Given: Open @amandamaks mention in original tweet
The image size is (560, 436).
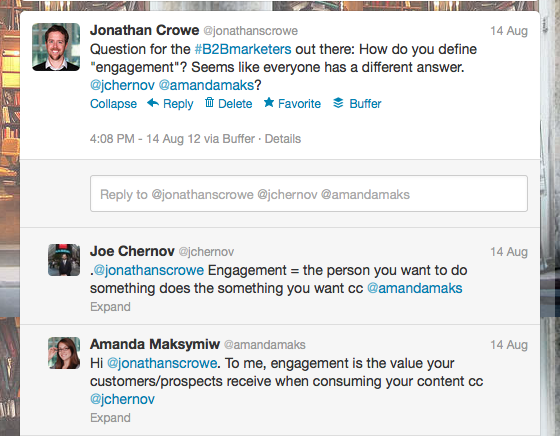Looking at the screenshot, I should pyautogui.click(x=206, y=85).
